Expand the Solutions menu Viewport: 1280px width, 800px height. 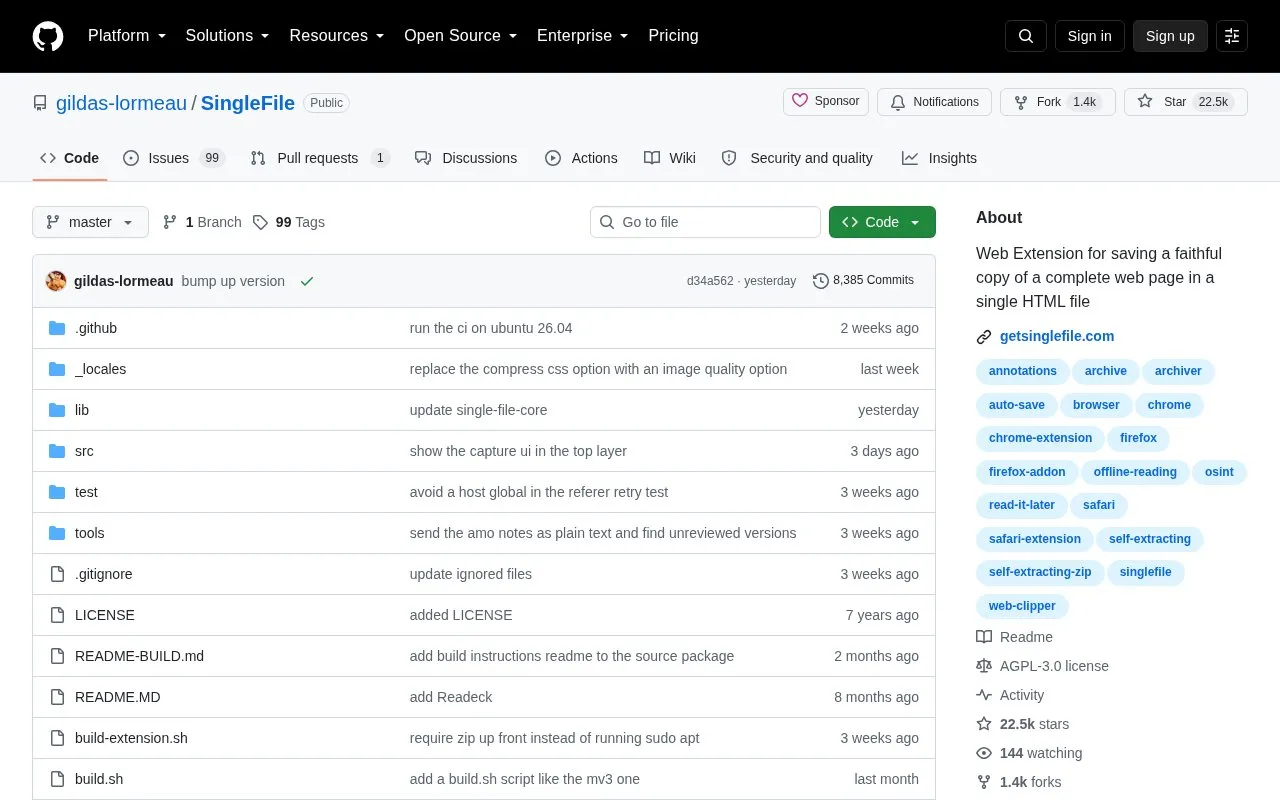click(228, 36)
